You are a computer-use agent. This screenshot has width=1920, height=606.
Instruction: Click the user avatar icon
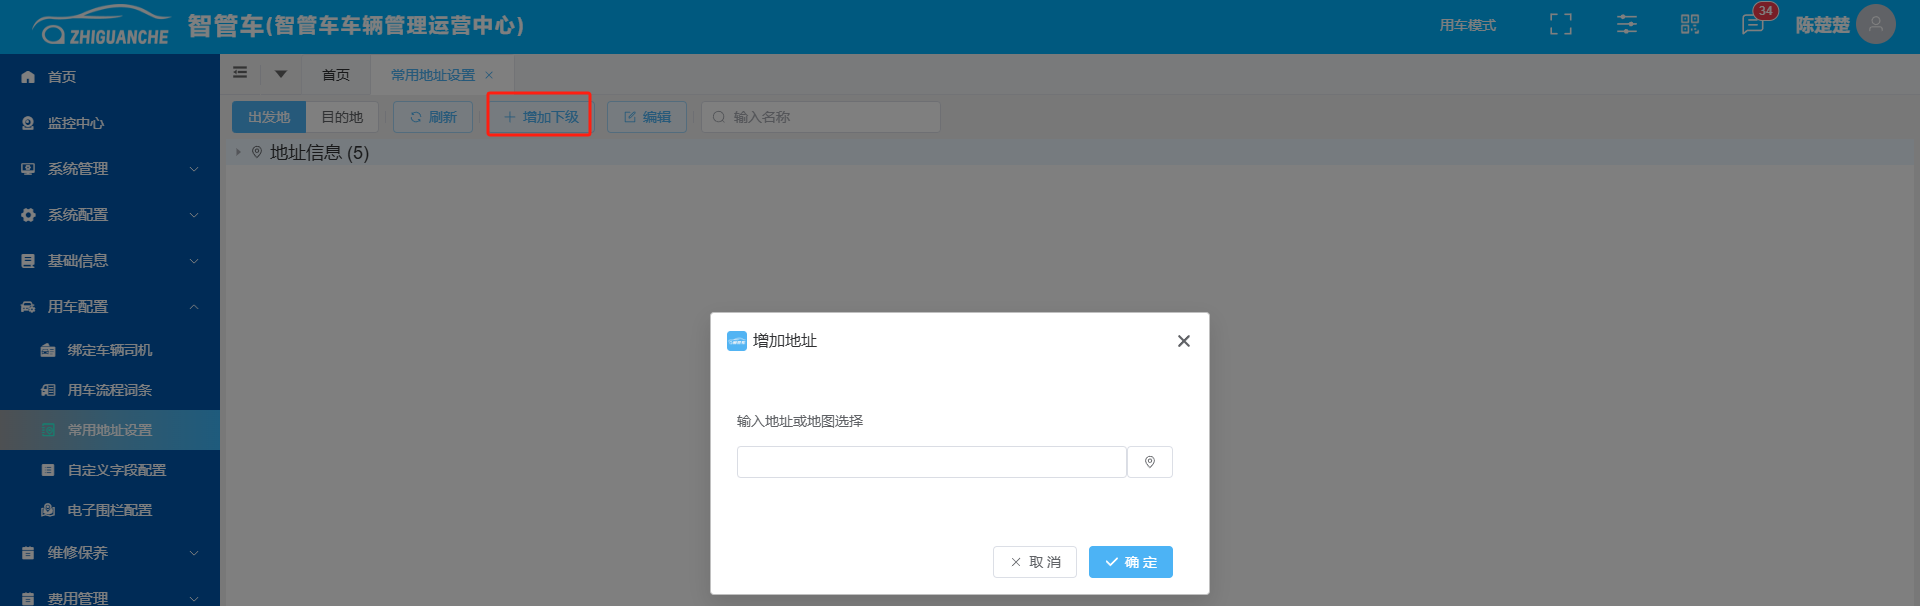1875,25
